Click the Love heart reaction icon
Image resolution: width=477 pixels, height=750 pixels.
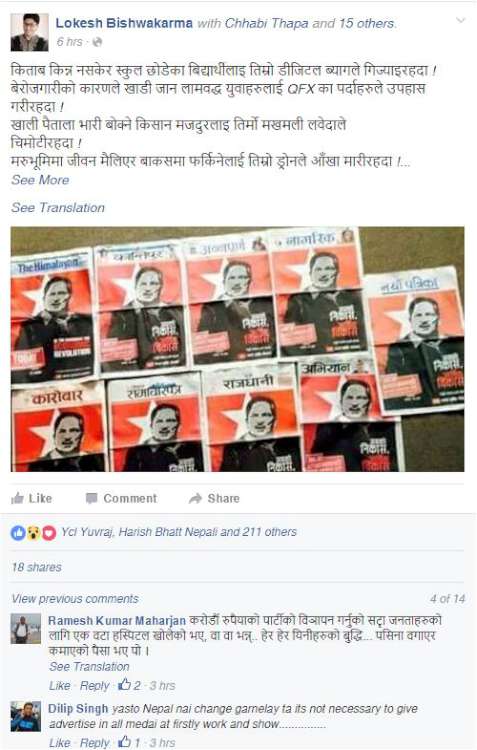pos(49,532)
